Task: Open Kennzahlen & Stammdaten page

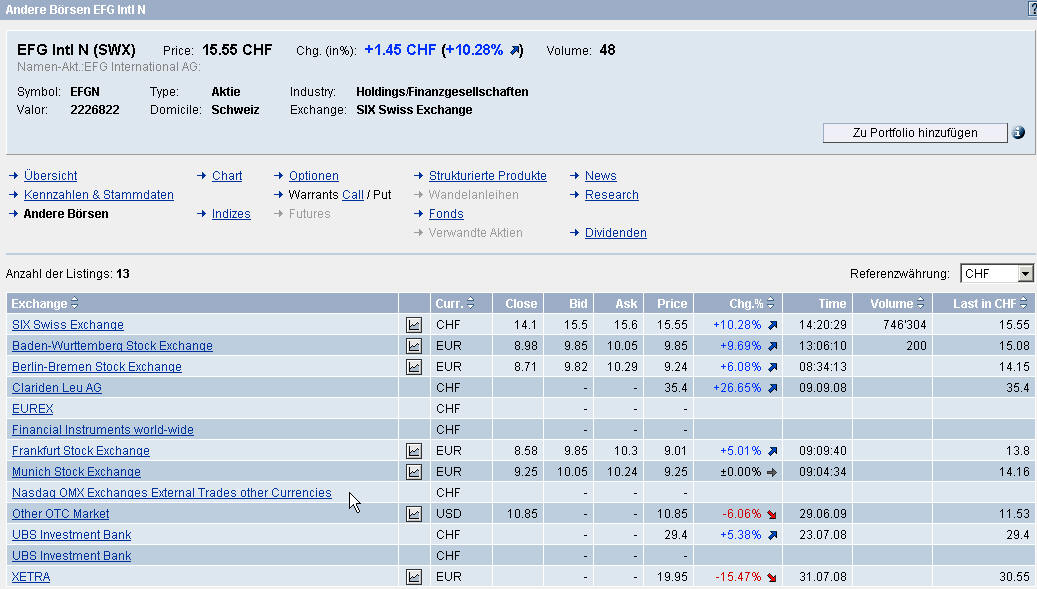Action: [99, 195]
